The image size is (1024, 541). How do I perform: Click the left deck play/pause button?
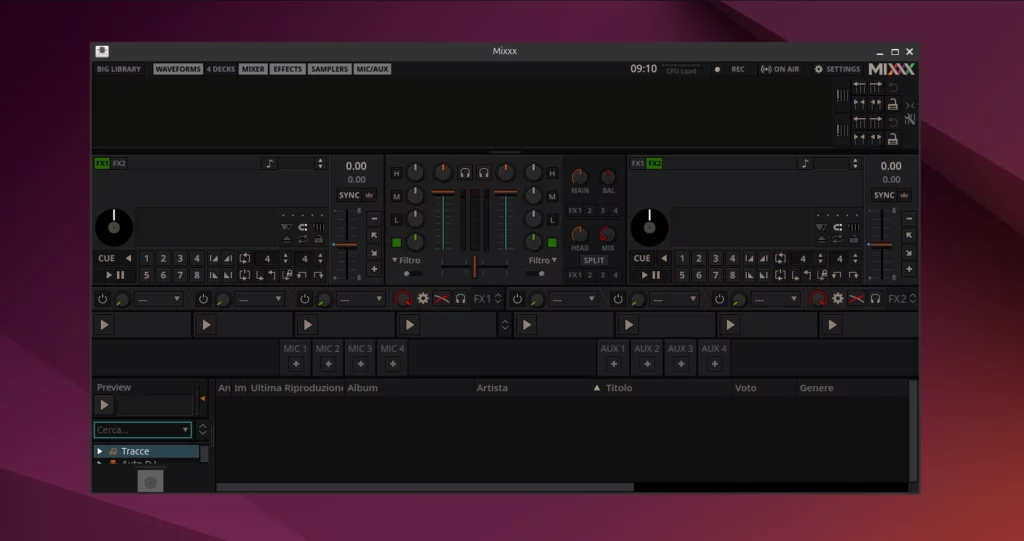click(115, 275)
